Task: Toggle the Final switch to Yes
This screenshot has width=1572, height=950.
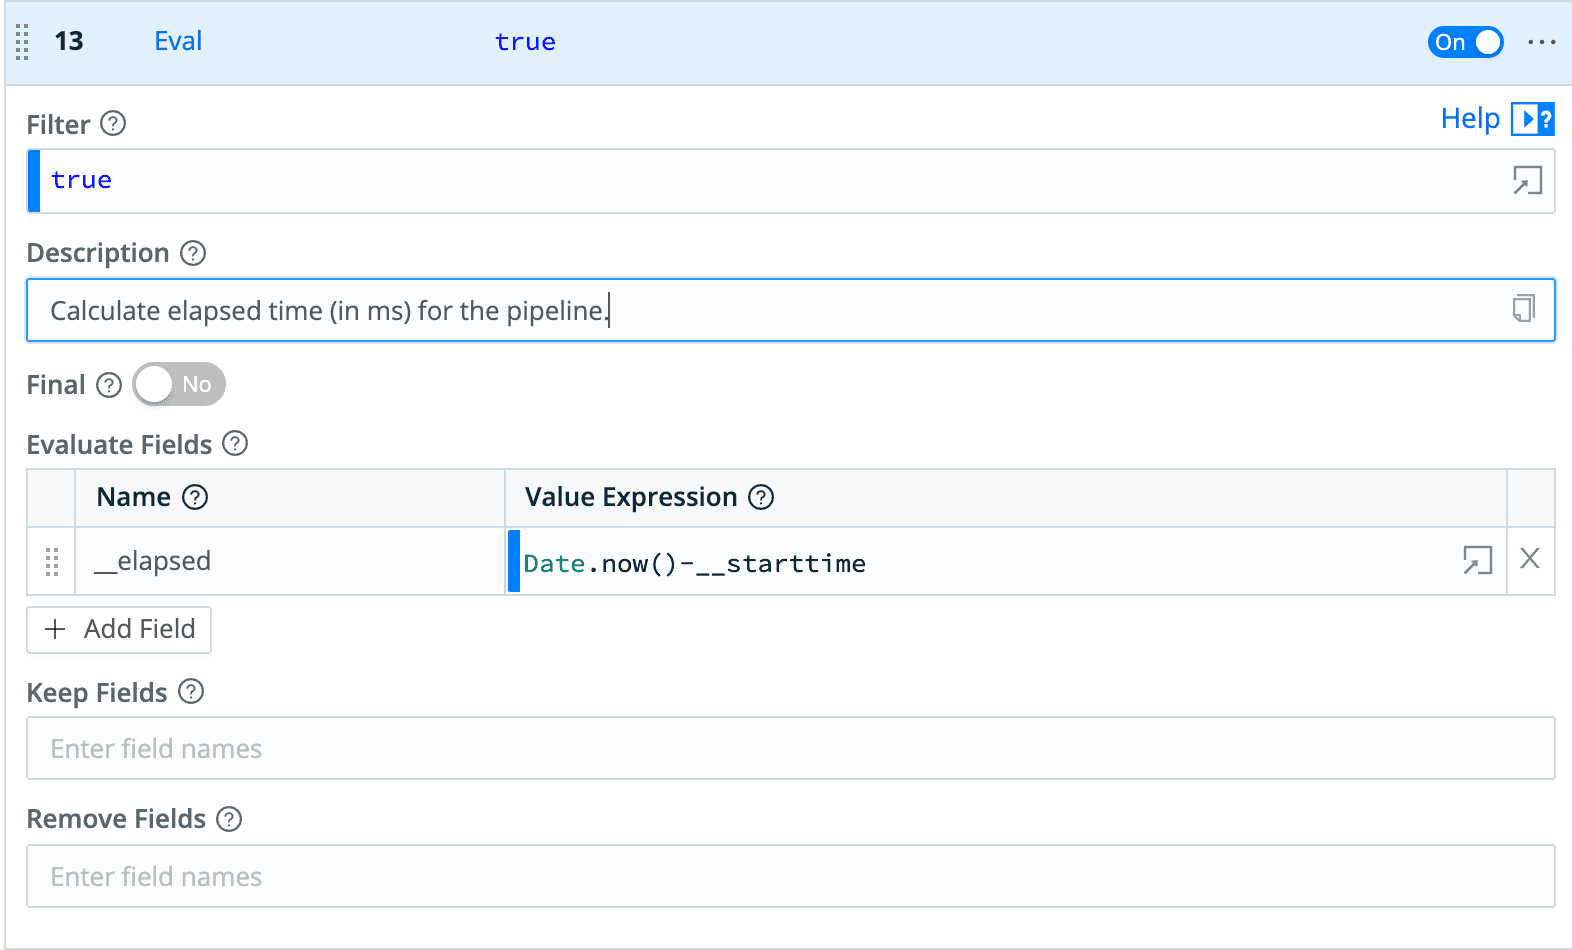Action: (179, 384)
